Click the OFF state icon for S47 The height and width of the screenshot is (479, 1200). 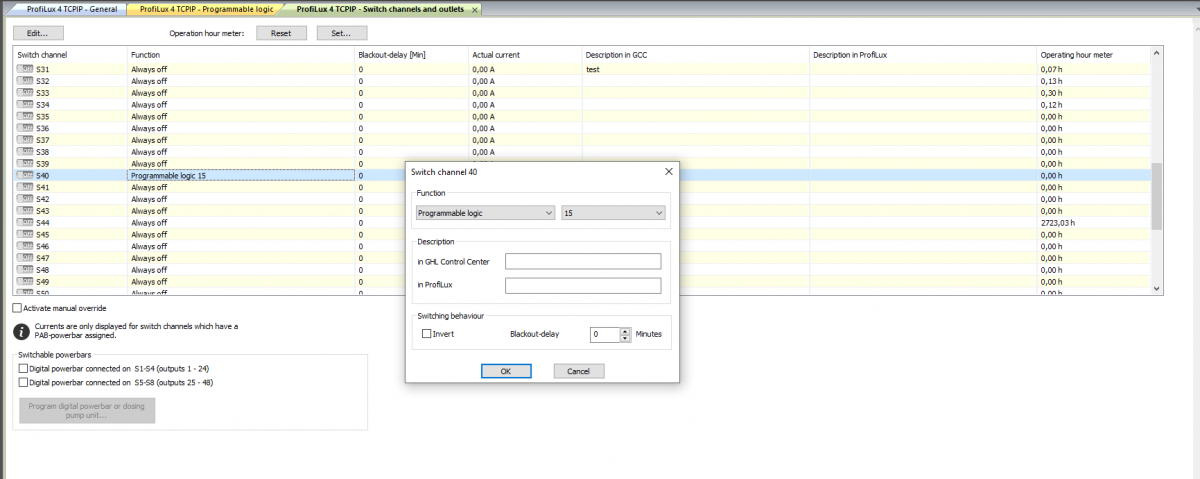point(25,258)
